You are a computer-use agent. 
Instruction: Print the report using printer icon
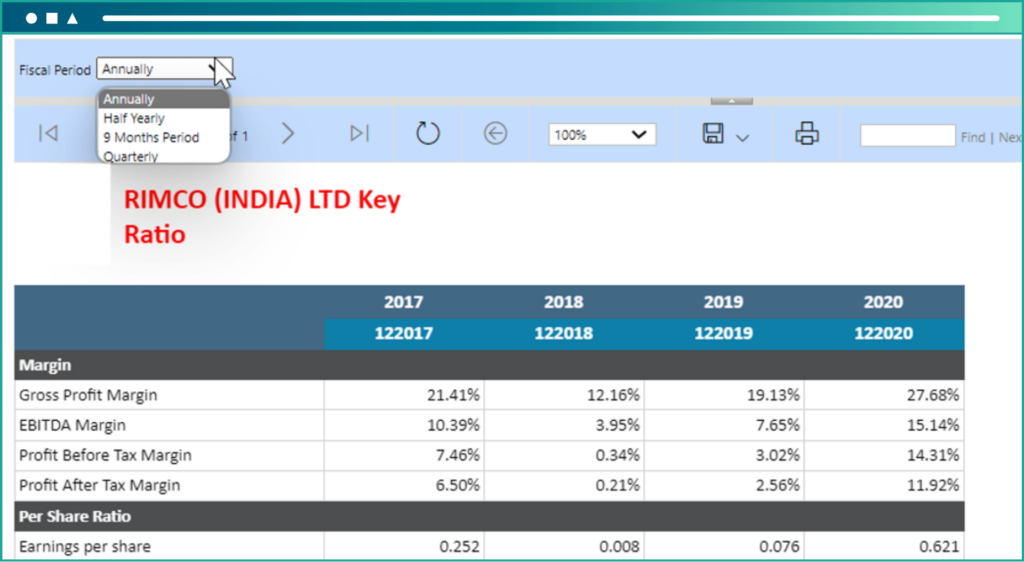[x=807, y=134]
